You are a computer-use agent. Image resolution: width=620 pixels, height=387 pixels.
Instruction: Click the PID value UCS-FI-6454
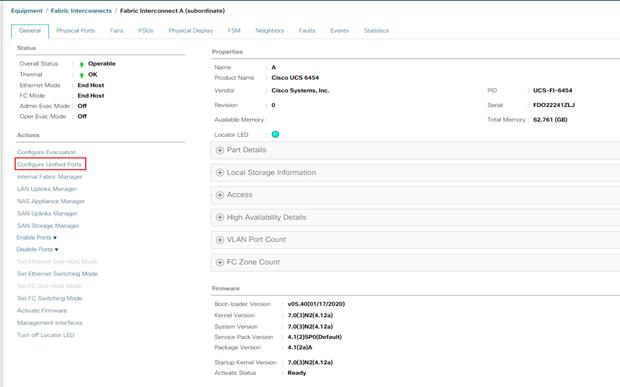tap(553, 90)
